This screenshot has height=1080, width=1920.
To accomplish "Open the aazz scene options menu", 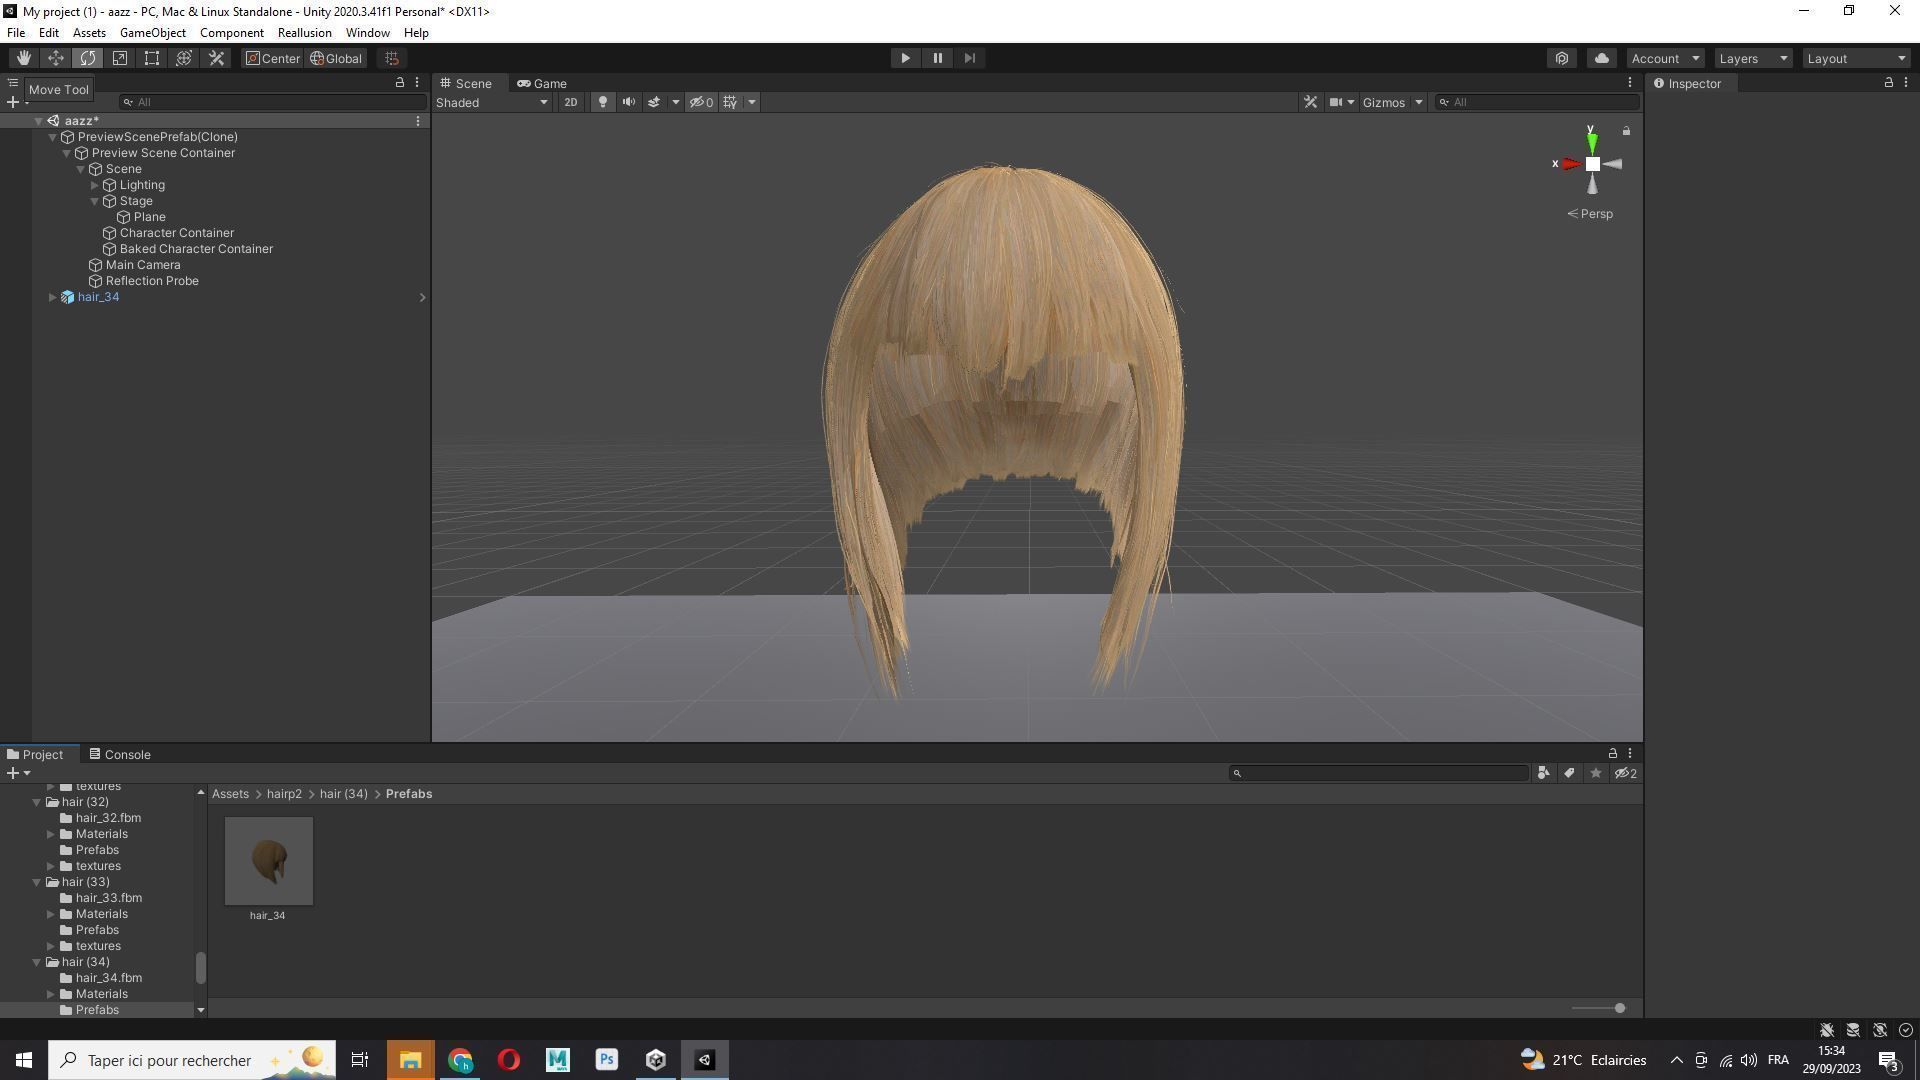I will 418,121.
